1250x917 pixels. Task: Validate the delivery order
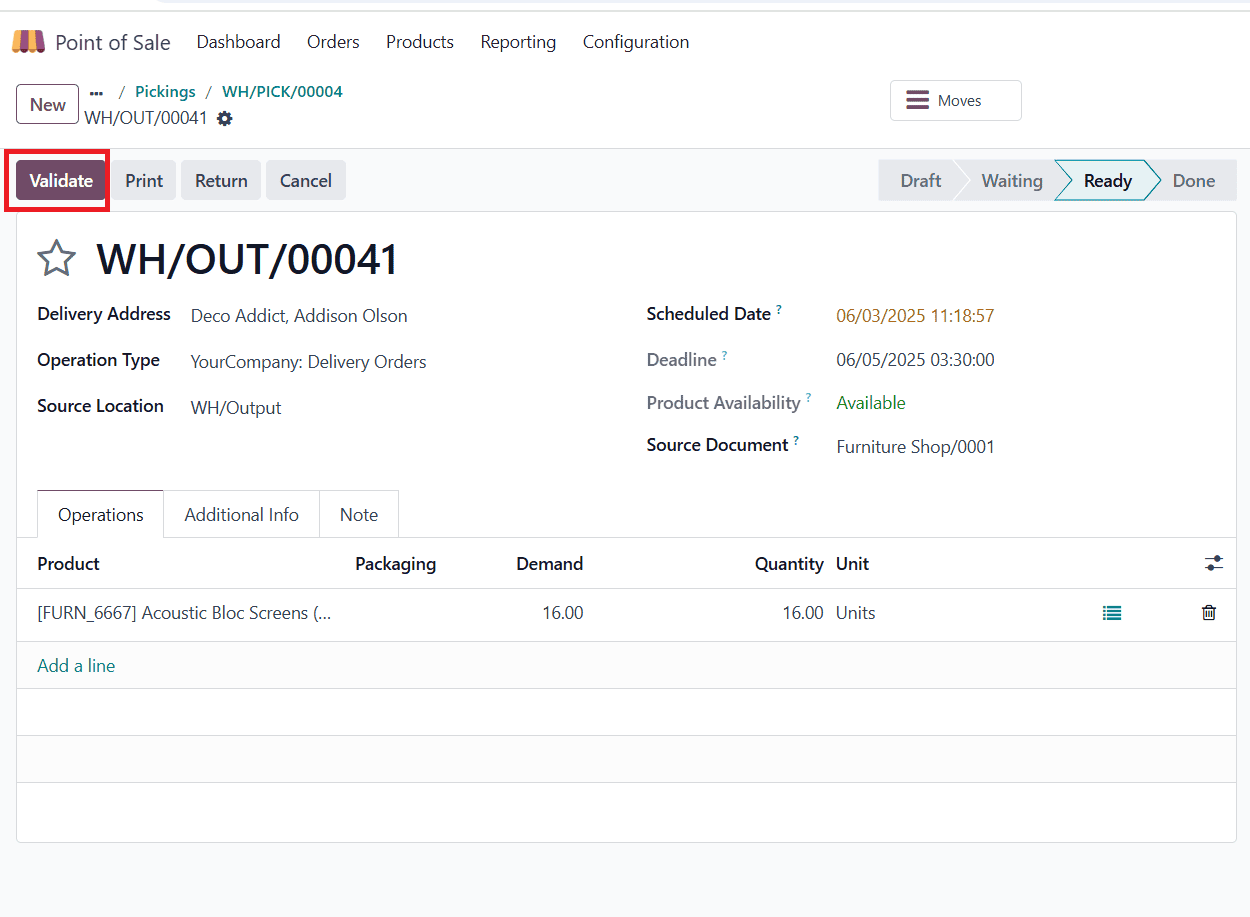pyautogui.click(x=61, y=181)
